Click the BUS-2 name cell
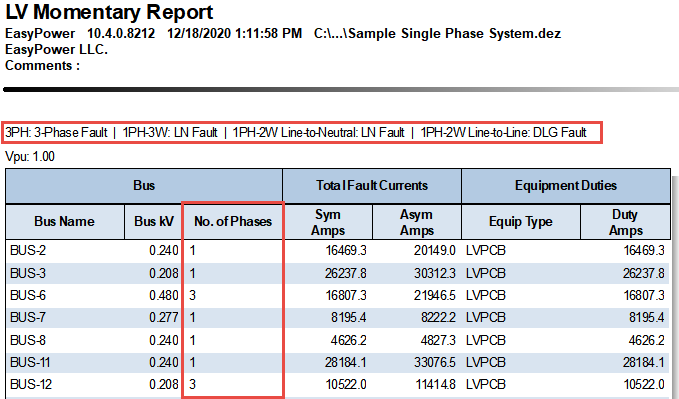The width and height of the screenshot is (679, 399). 28,250
